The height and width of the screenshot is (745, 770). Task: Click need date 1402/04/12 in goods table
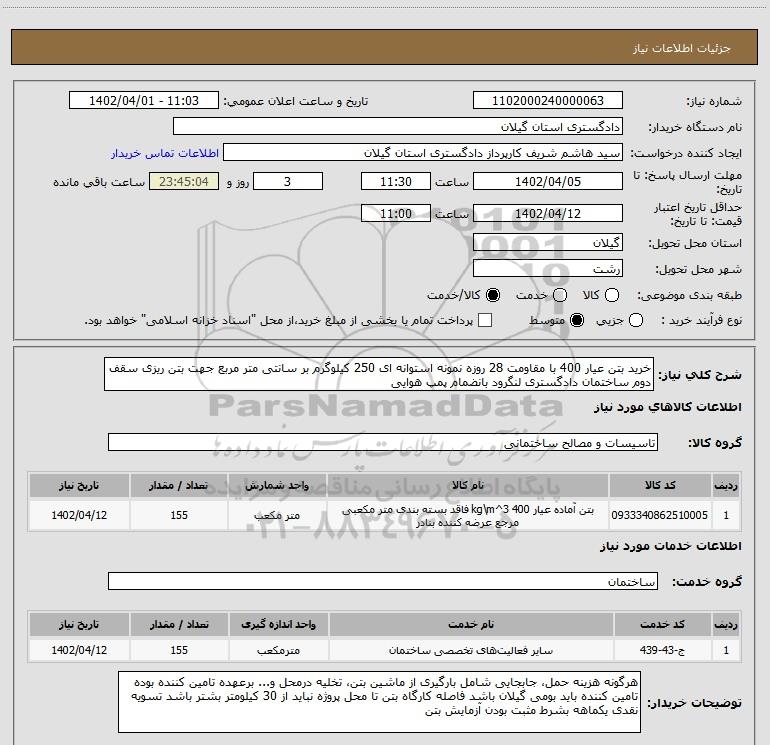coord(79,515)
